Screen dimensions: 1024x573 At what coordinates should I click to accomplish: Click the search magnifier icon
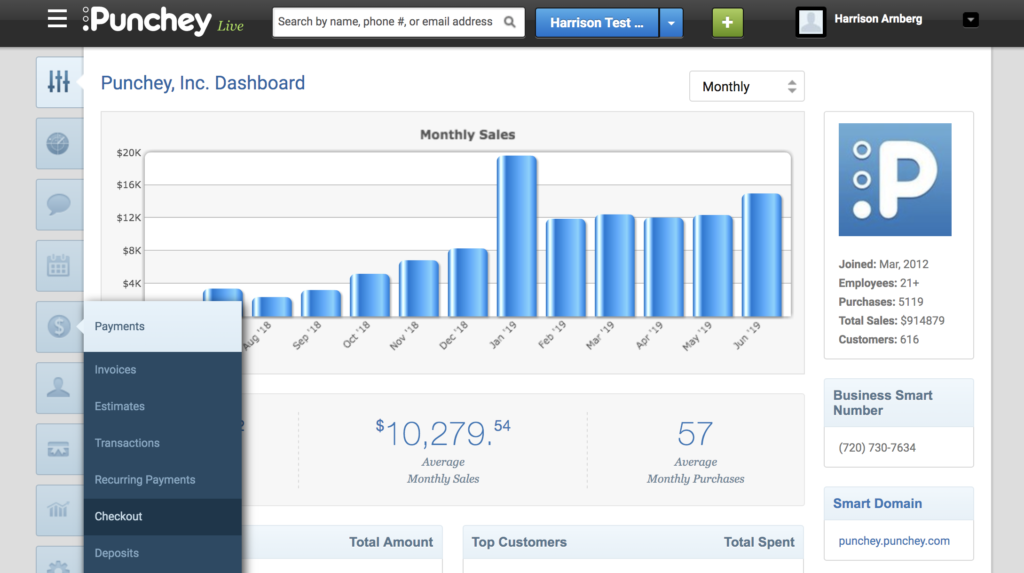(x=510, y=22)
